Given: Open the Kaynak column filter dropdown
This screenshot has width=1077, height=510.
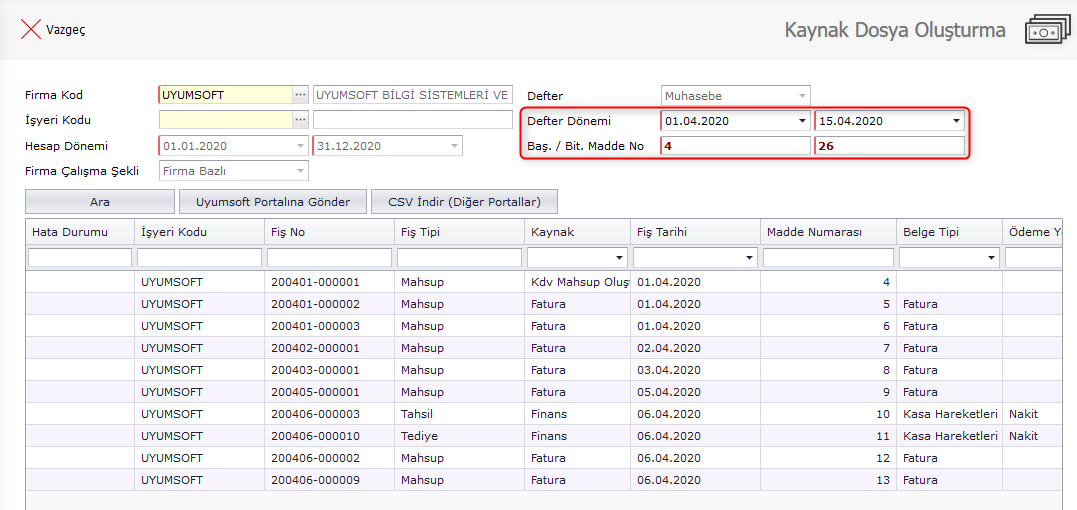Looking at the screenshot, I should (x=620, y=258).
